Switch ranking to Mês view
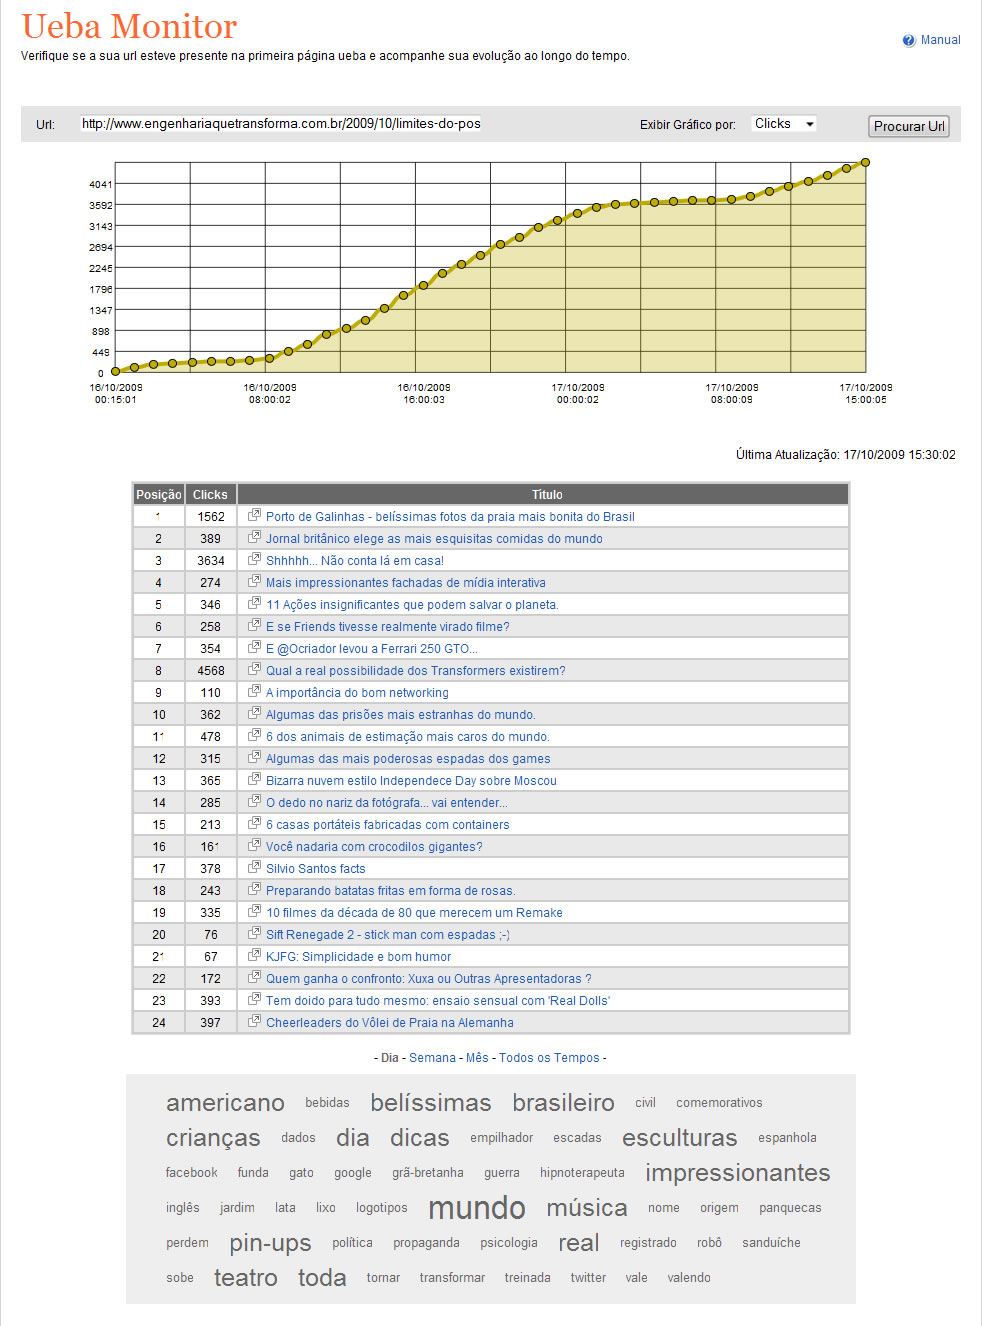This screenshot has width=982, height=1326. point(477,1058)
